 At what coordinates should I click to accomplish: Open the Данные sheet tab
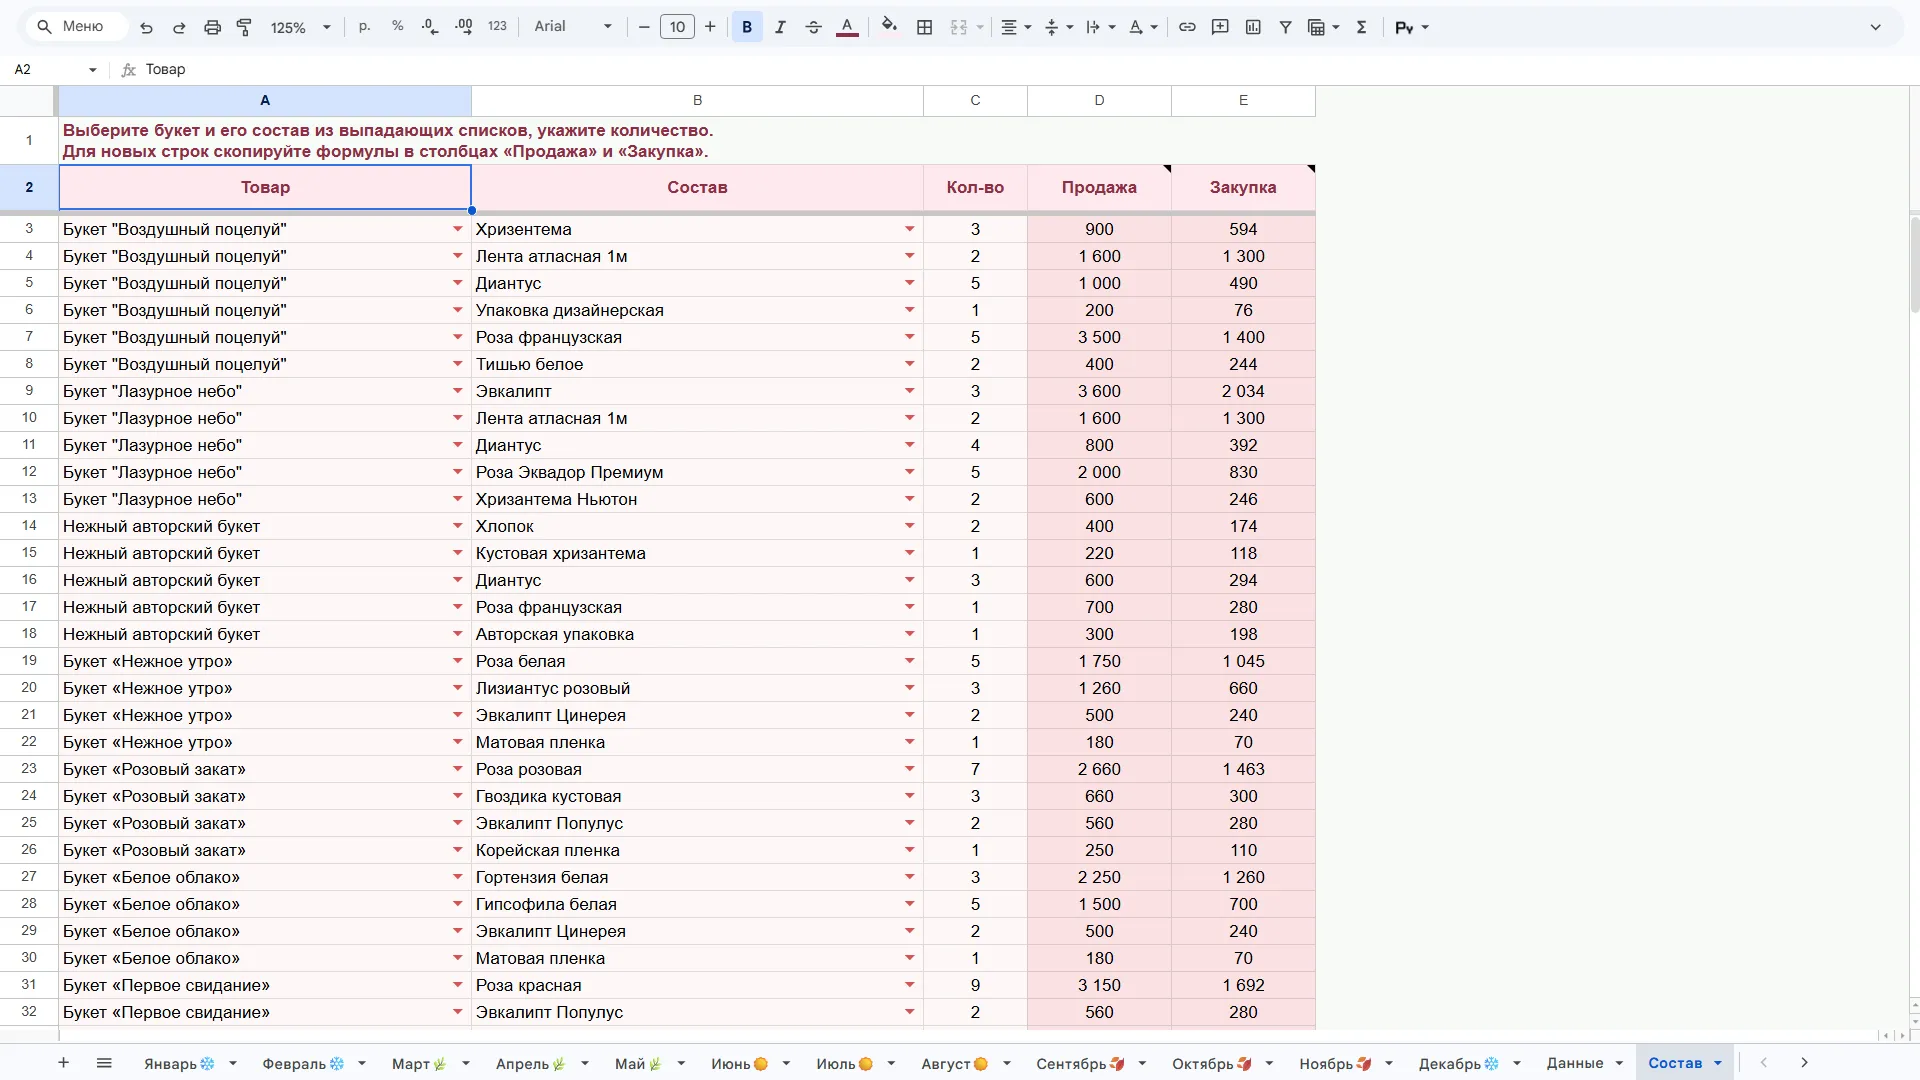(1574, 1063)
